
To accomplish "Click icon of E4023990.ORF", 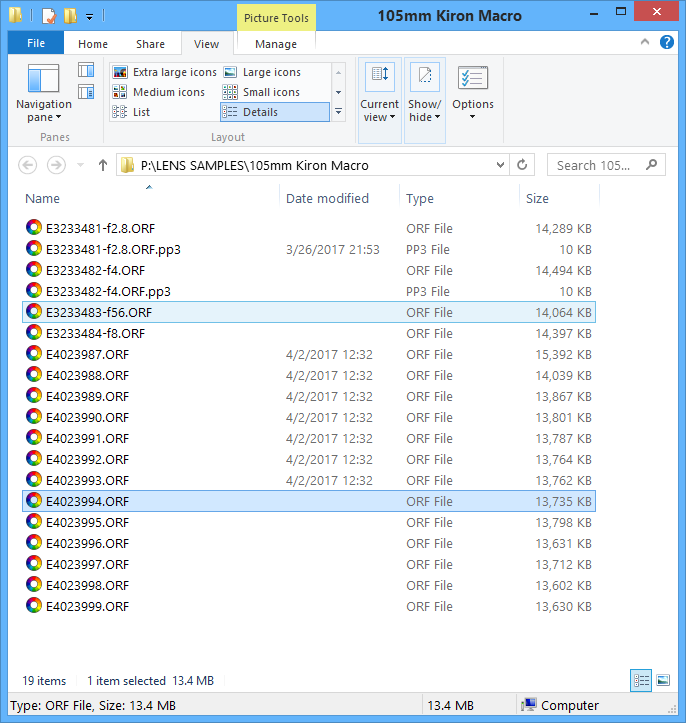I will (x=34, y=416).
